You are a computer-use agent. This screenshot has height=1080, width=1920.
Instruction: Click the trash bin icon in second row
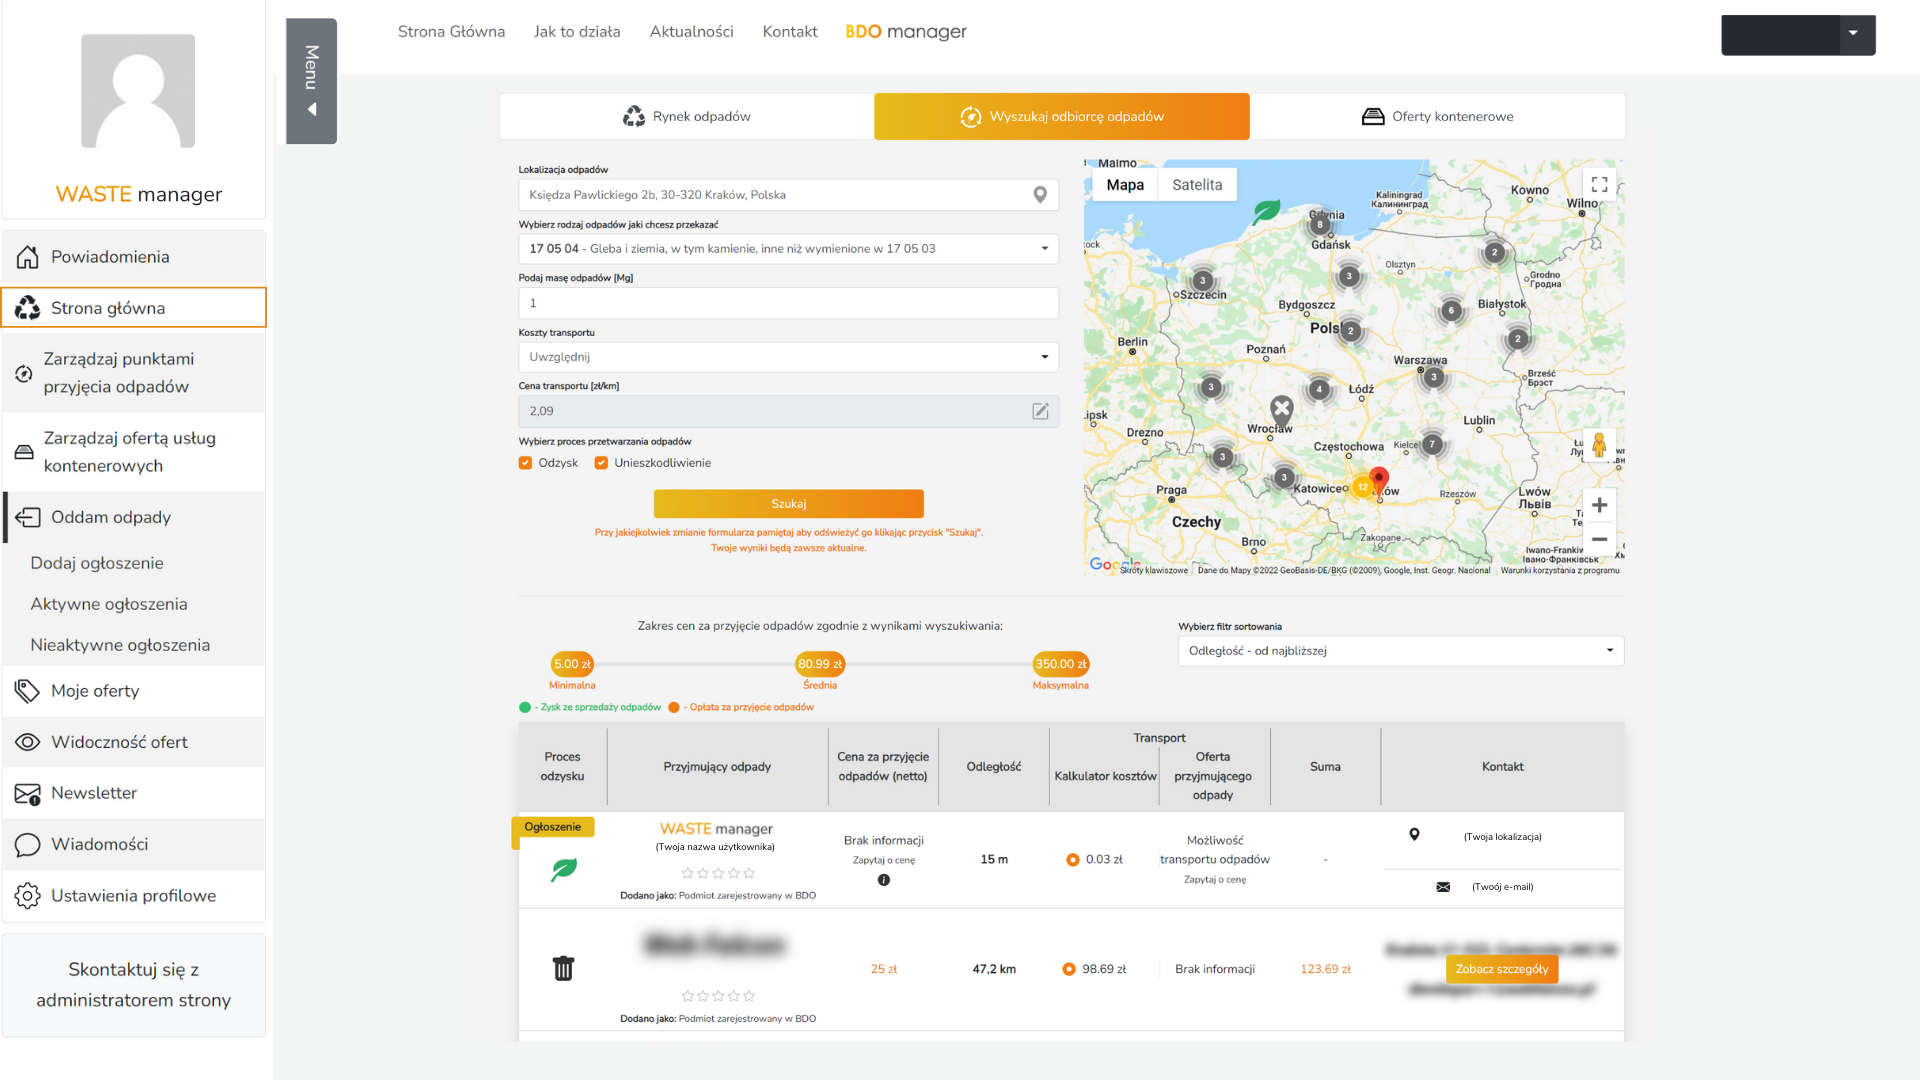pyautogui.click(x=564, y=968)
